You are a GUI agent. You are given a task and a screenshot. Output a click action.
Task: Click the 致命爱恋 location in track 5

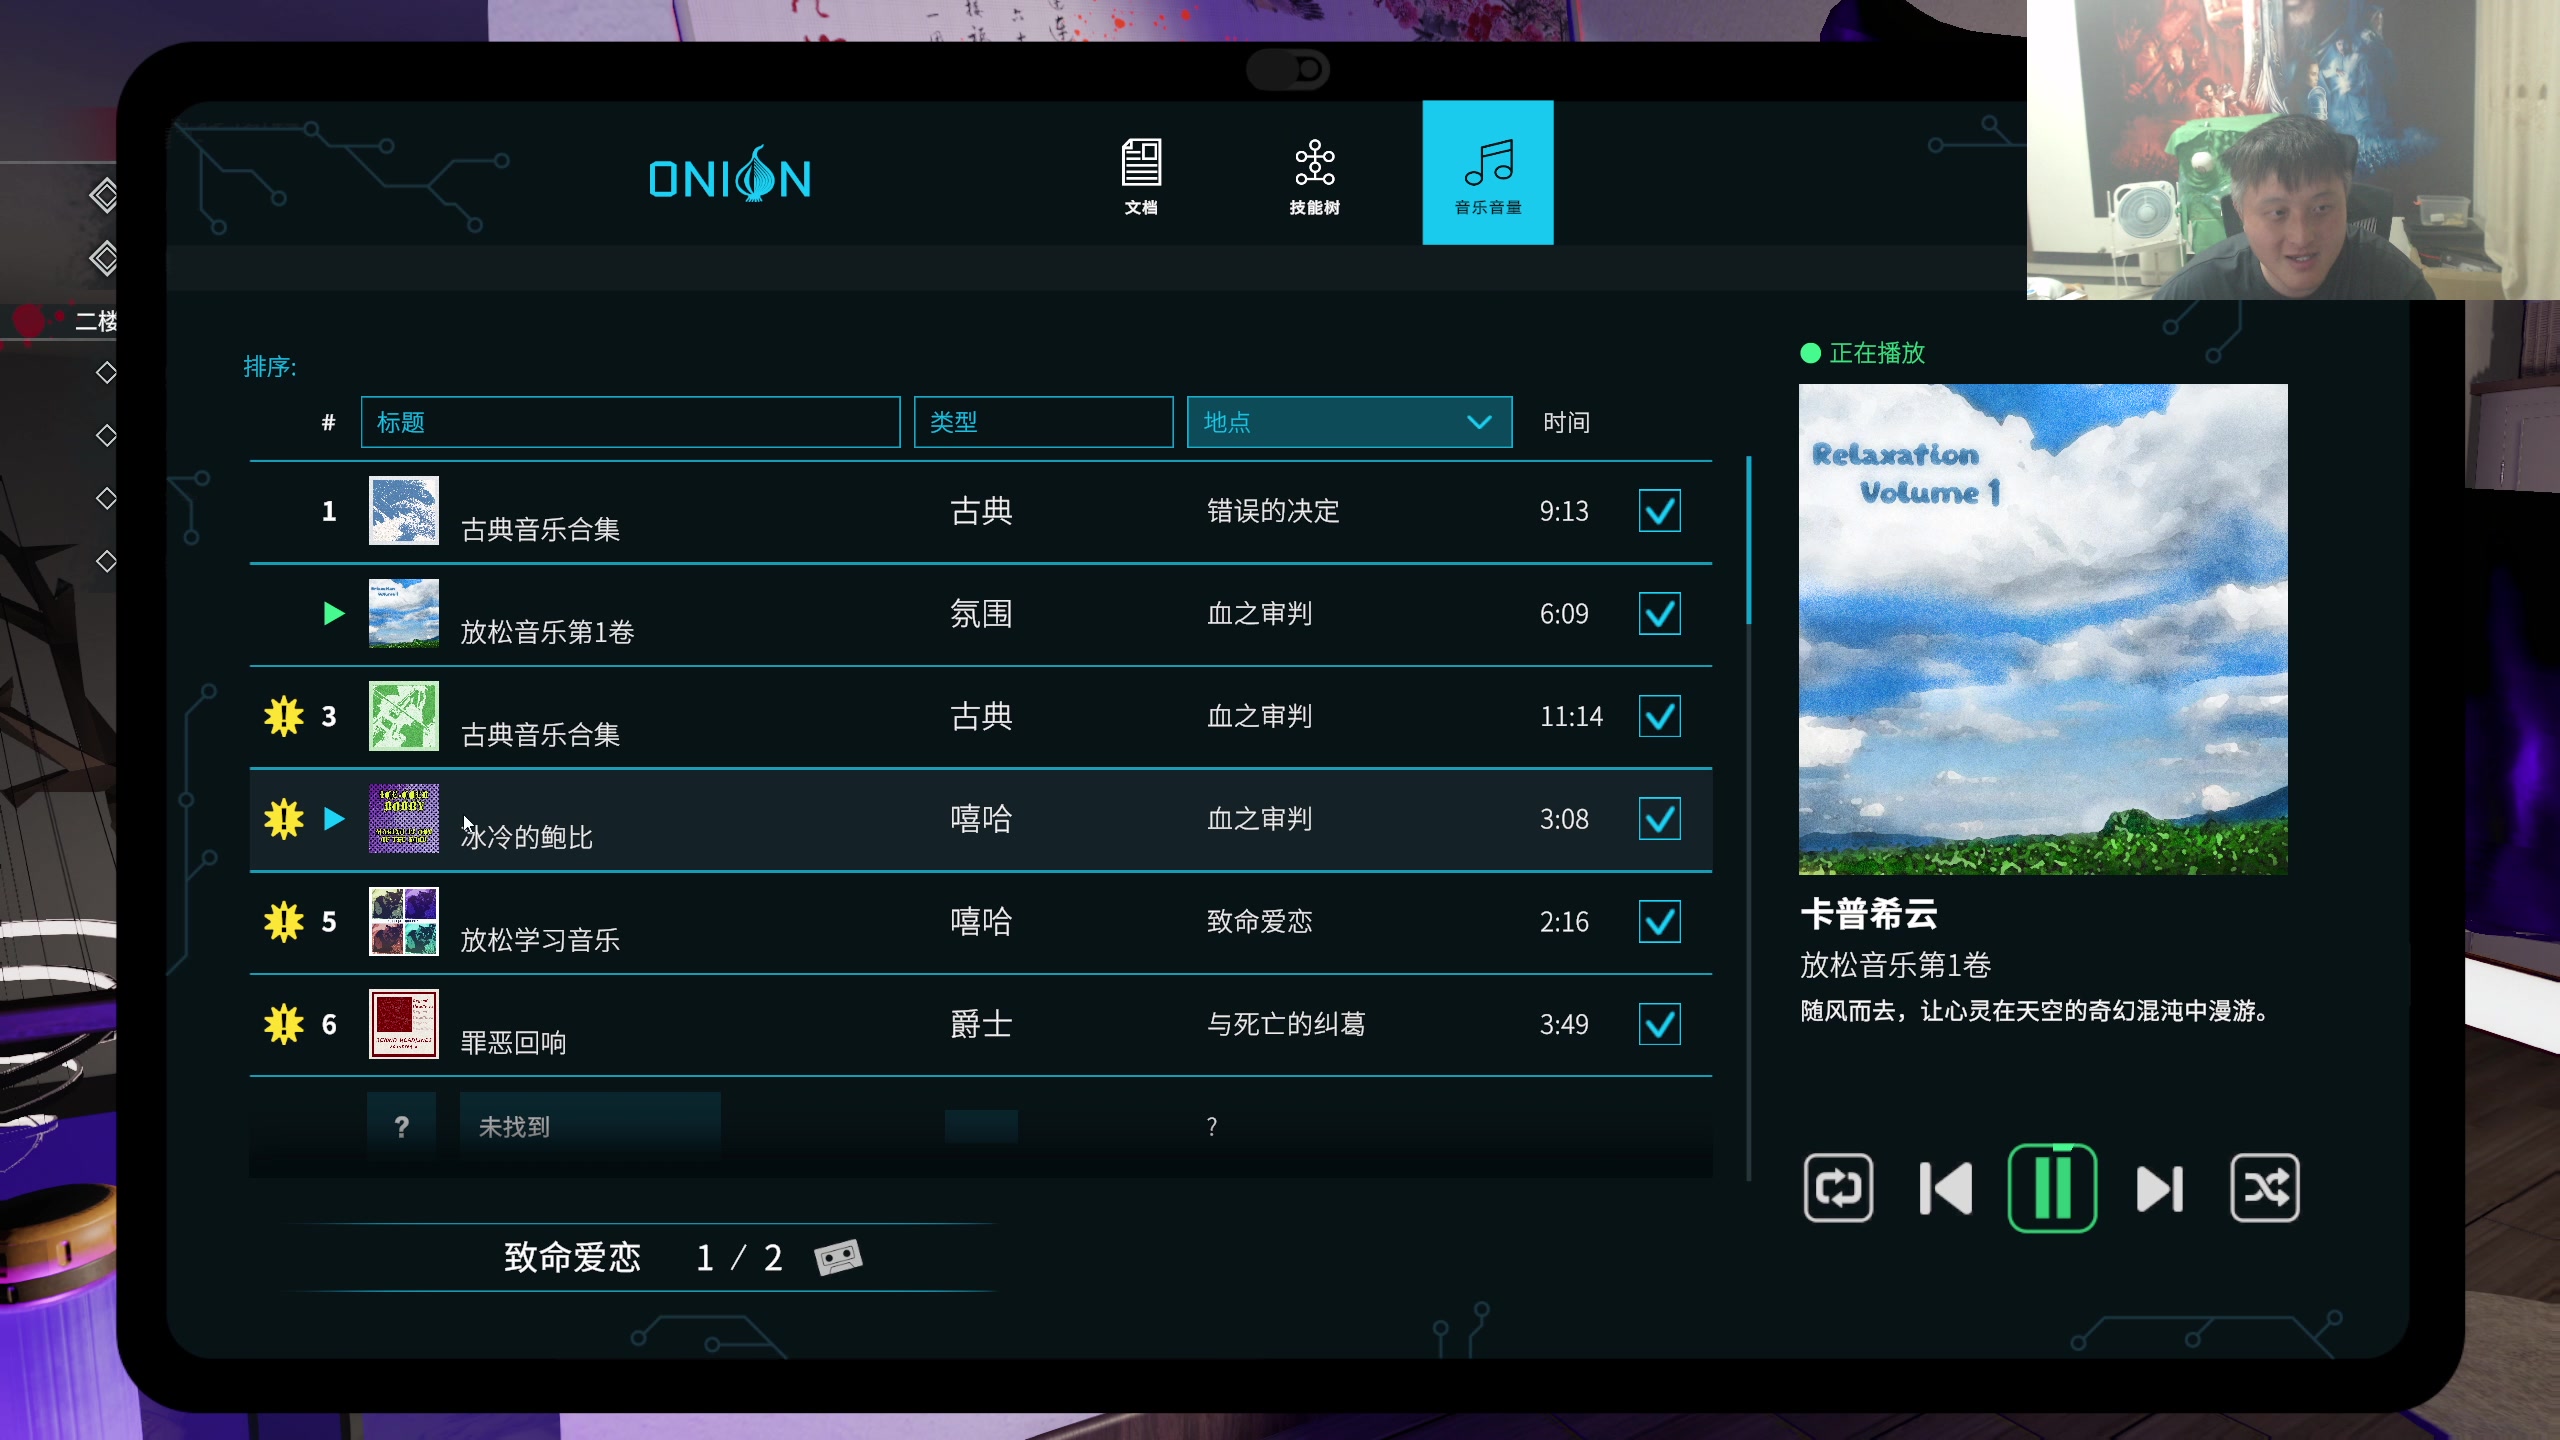pos(1259,921)
